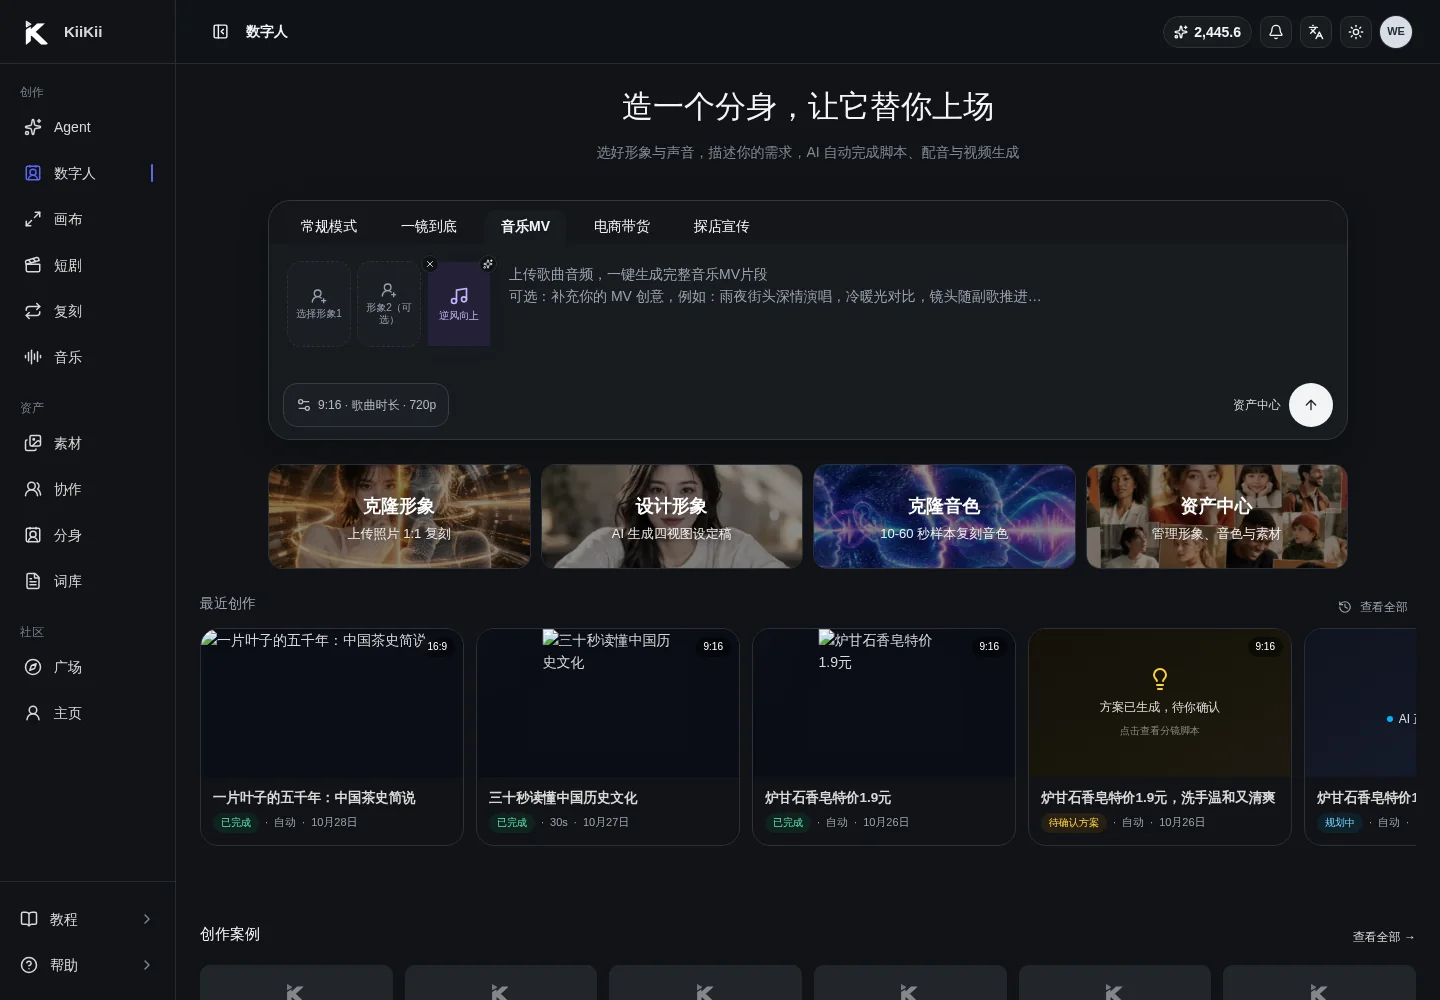Open the language translation switcher

click(1316, 32)
